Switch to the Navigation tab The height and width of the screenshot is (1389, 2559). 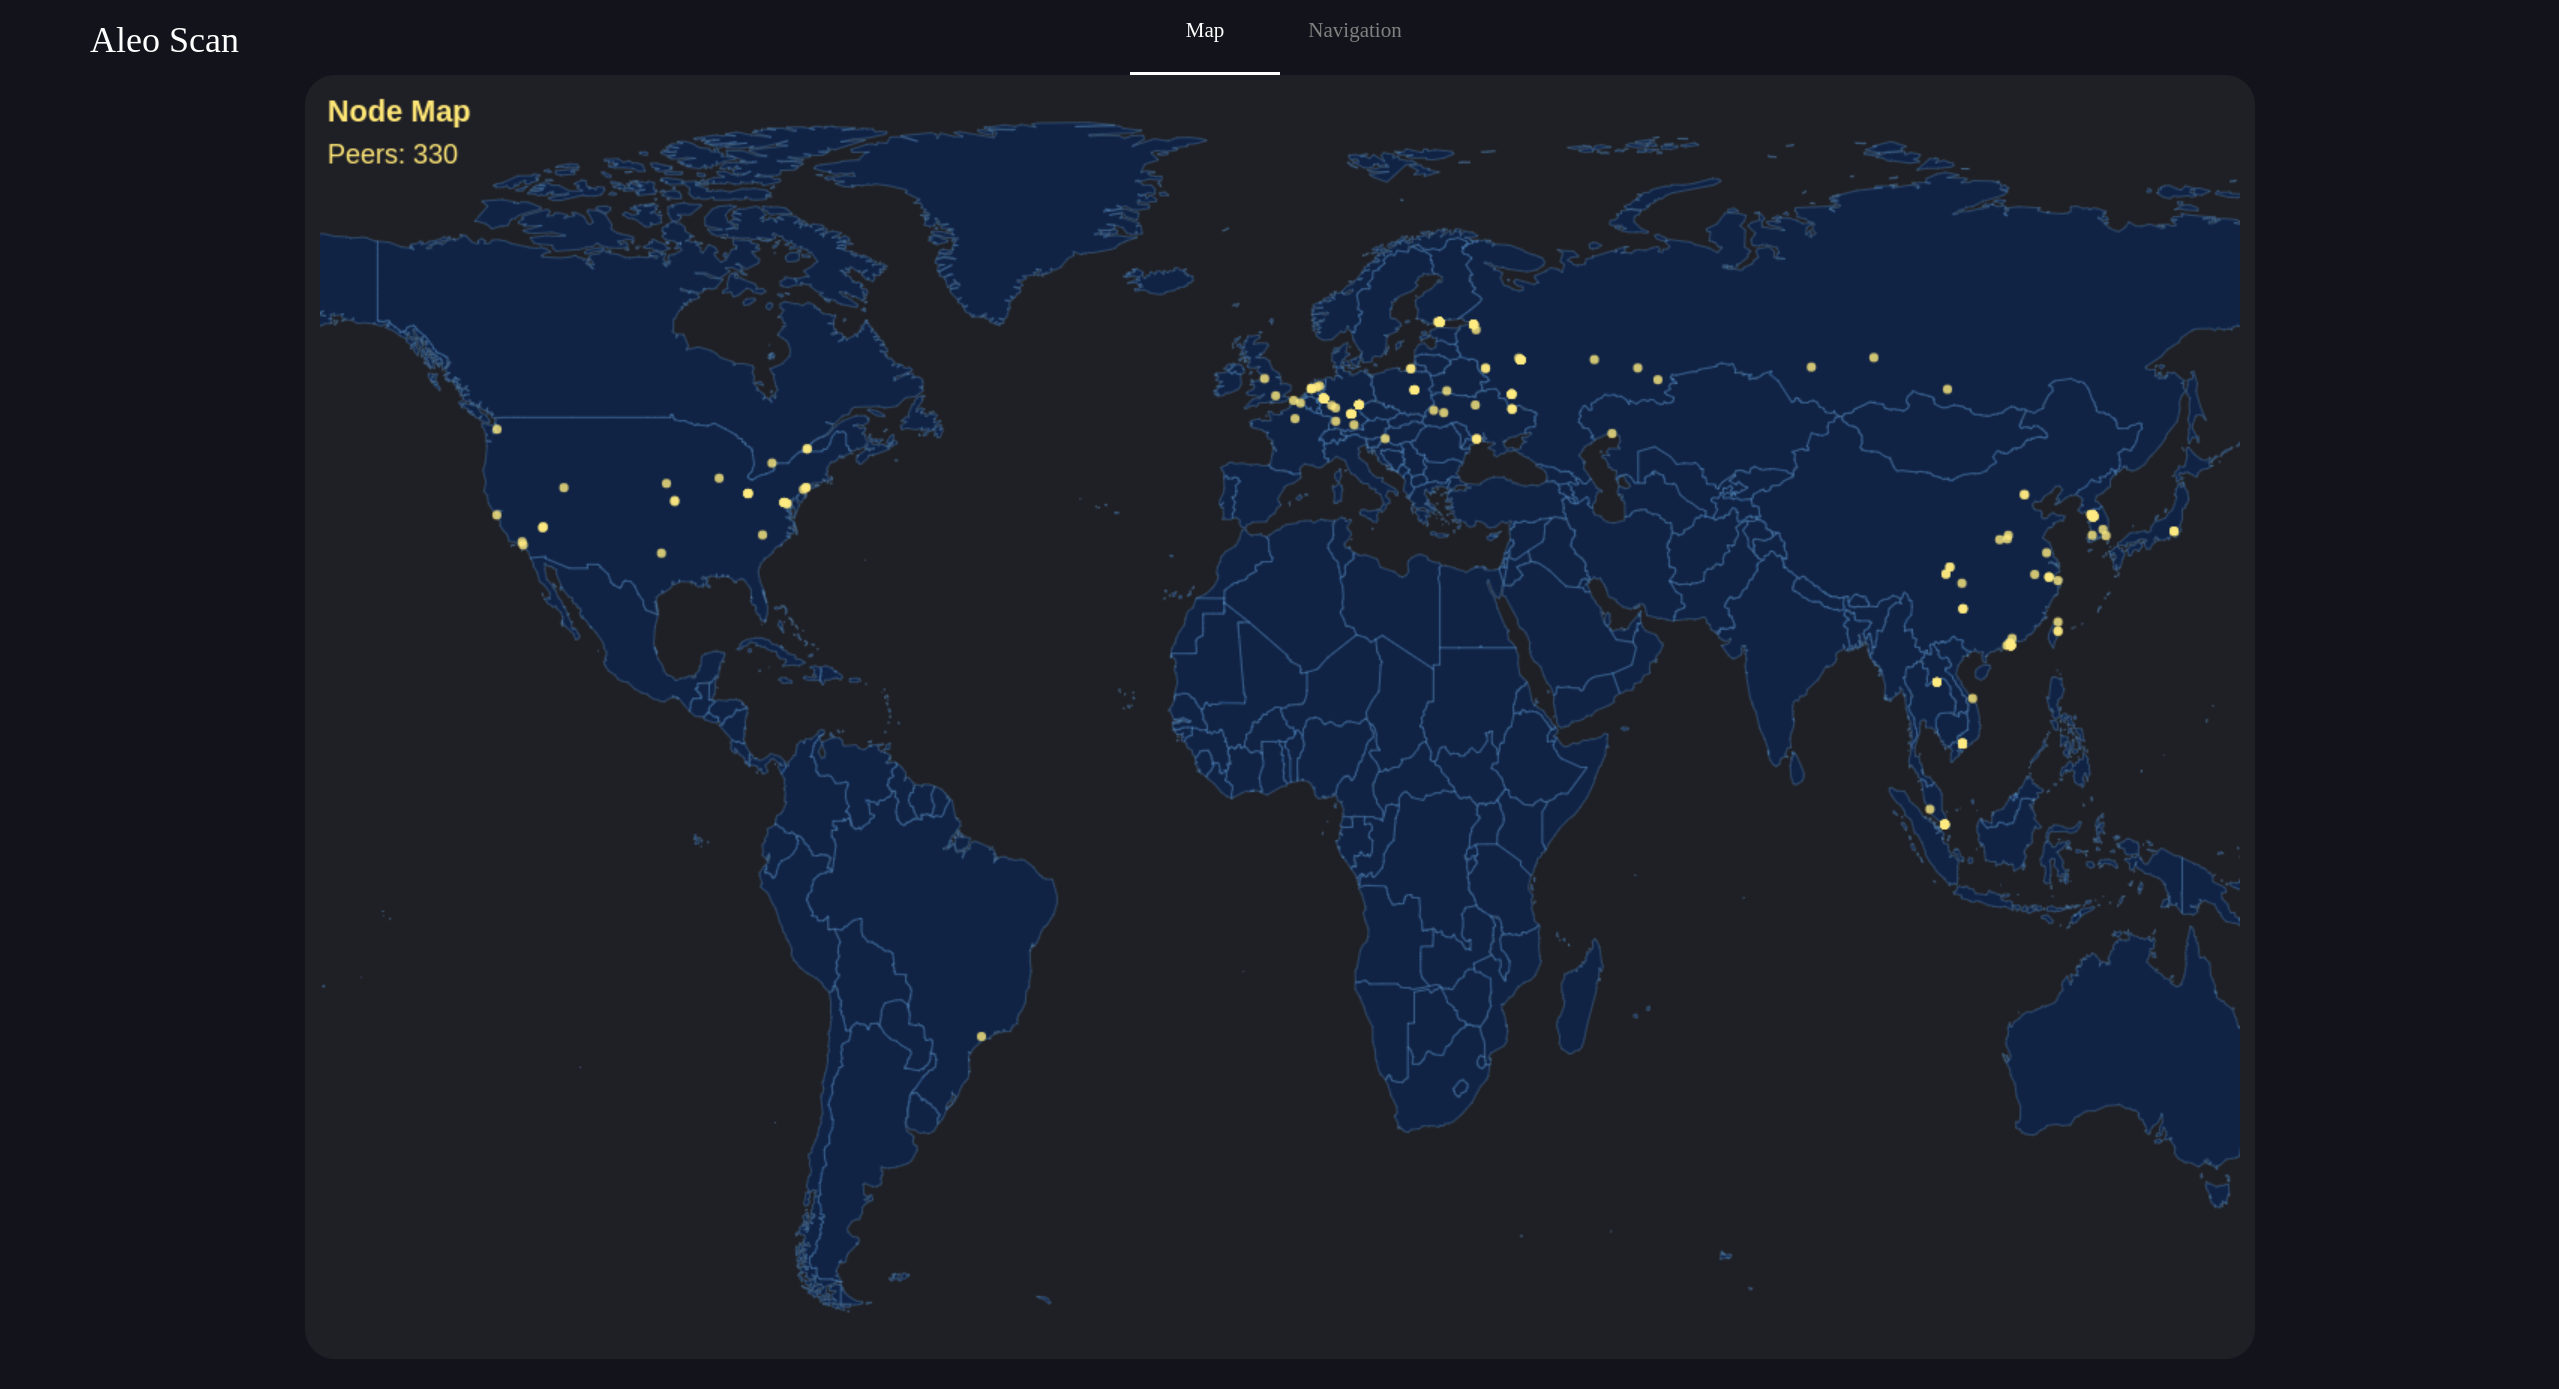(x=1354, y=30)
